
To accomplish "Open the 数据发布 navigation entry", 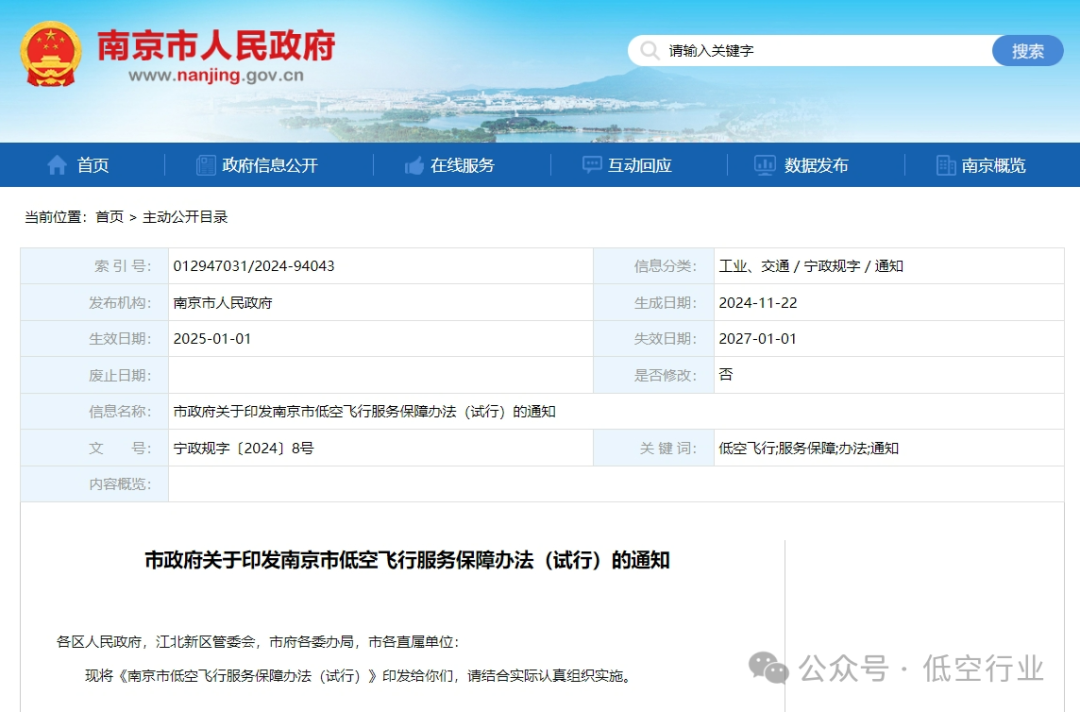I will click(818, 165).
